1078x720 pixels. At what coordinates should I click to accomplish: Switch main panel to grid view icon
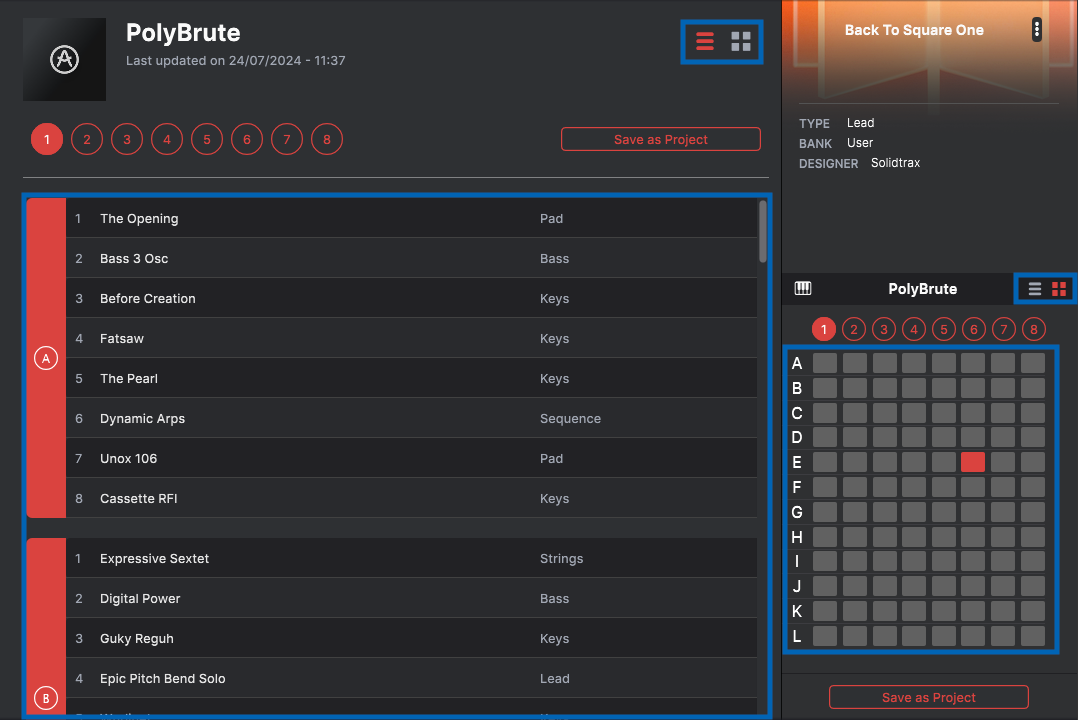pos(740,42)
